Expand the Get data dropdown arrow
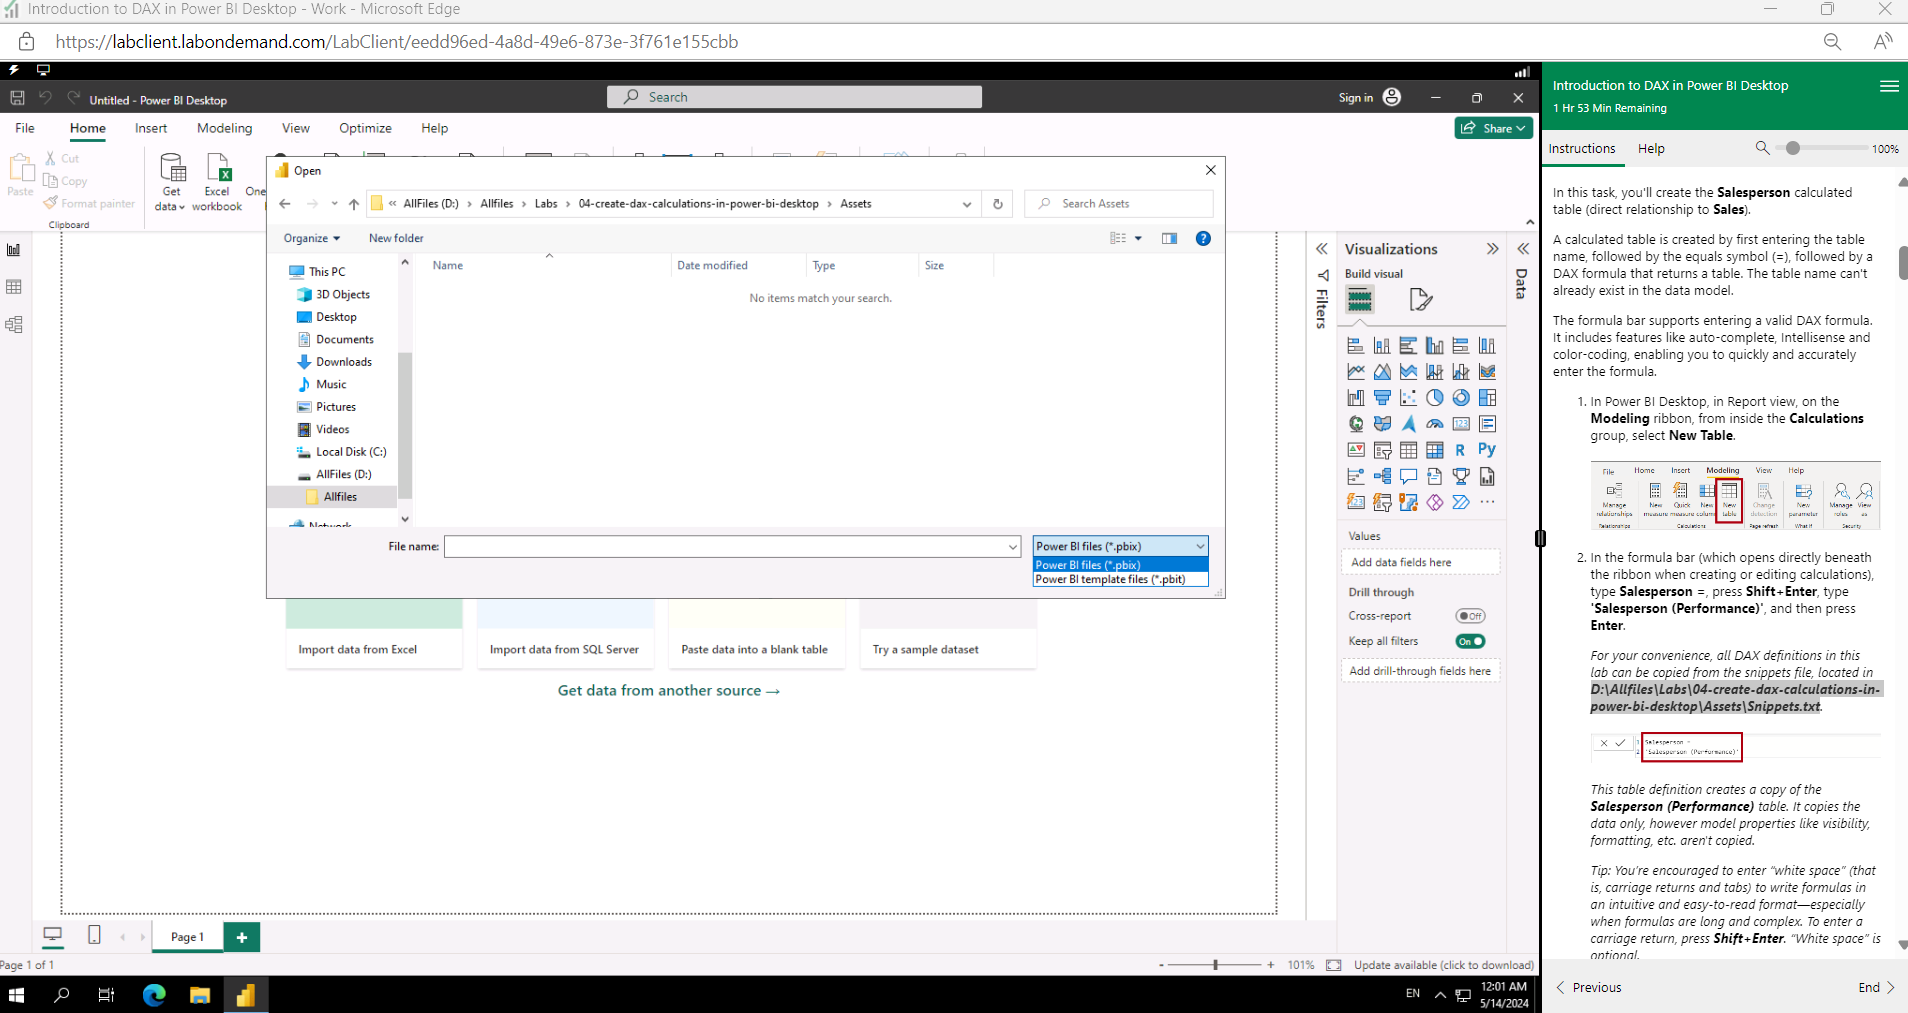The height and width of the screenshot is (1013, 1908). click(183, 208)
